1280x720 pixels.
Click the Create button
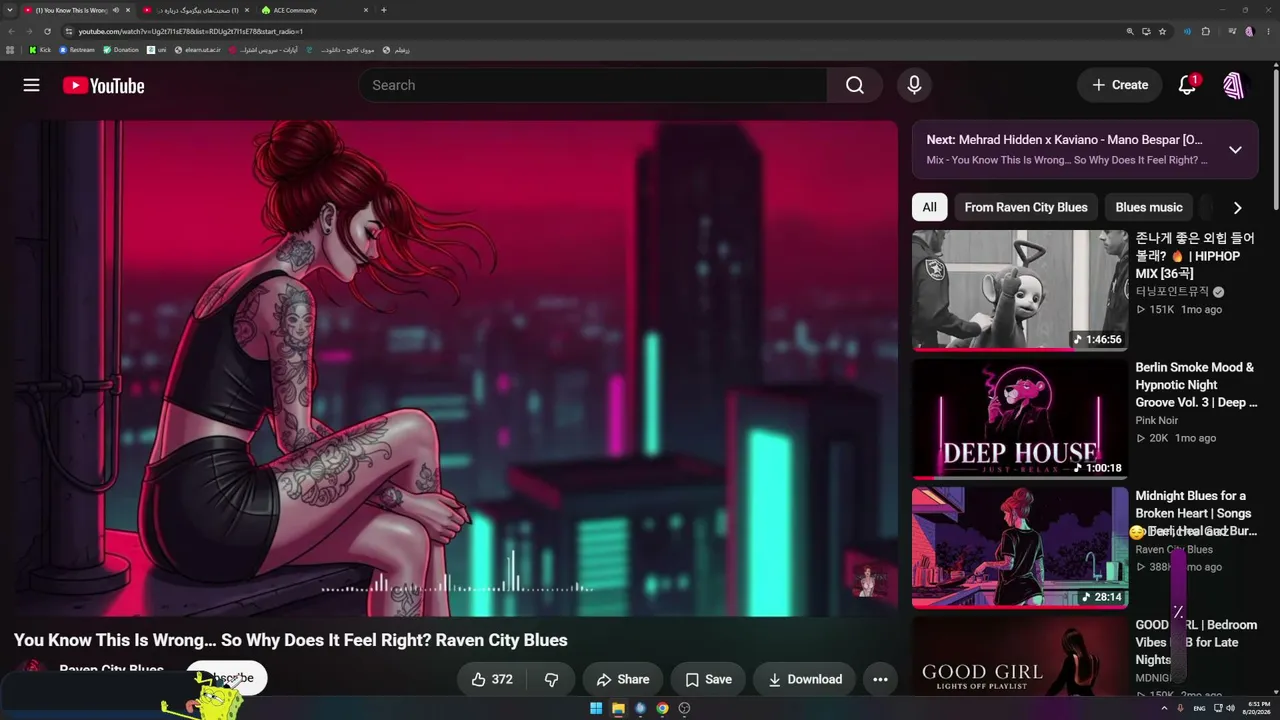1120,85
